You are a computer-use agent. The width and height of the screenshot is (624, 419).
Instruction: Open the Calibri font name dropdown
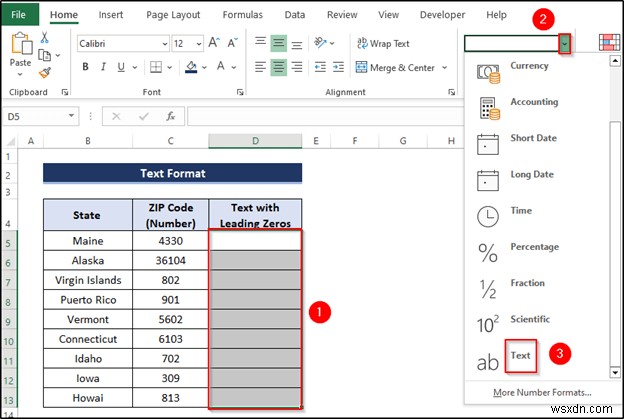(165, 44)
